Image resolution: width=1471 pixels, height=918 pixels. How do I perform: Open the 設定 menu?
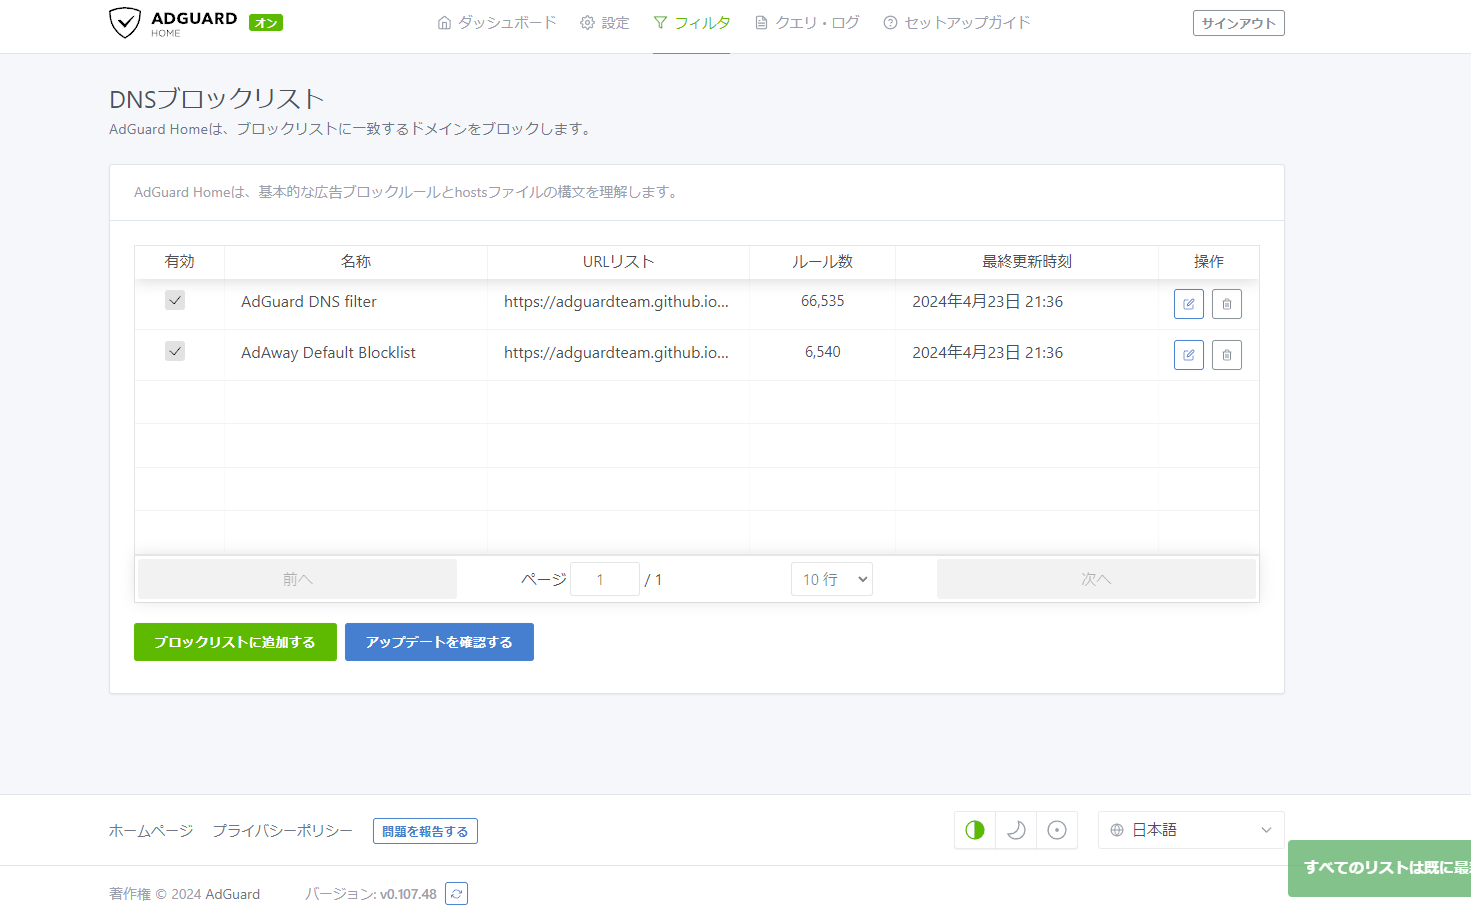pyautogui.click(x=605, y=23)
